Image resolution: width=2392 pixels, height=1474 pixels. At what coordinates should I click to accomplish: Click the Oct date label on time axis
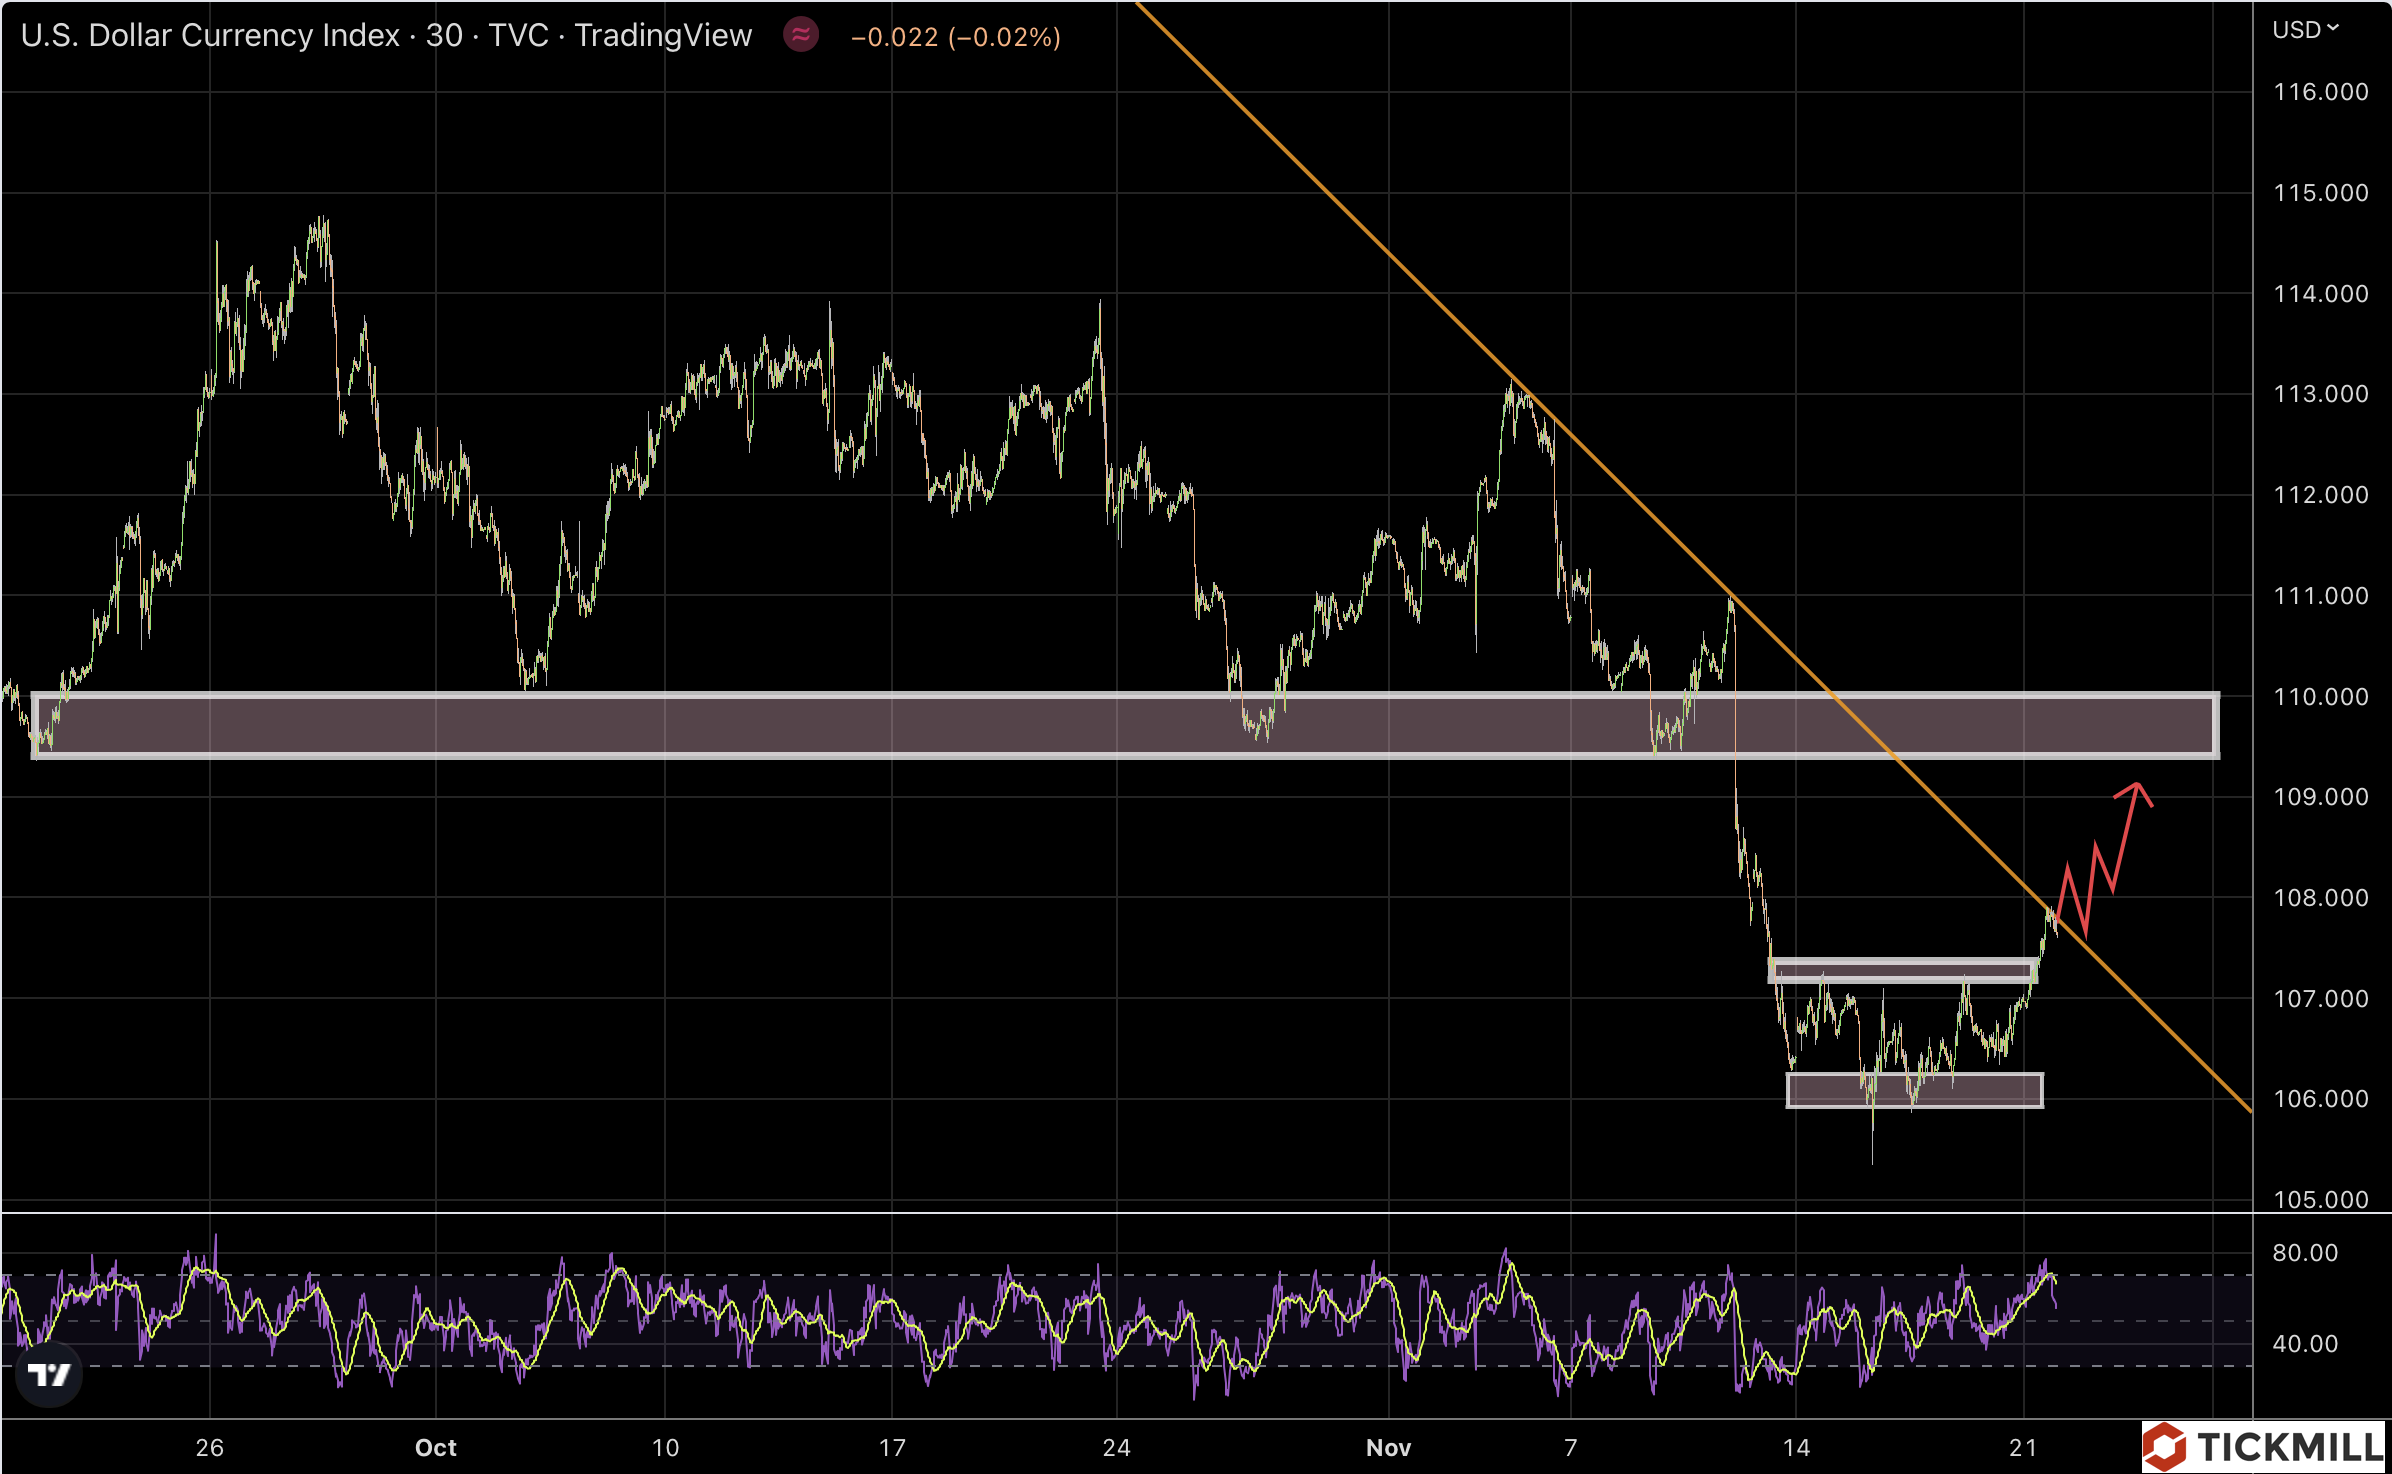coord(435,1447)
